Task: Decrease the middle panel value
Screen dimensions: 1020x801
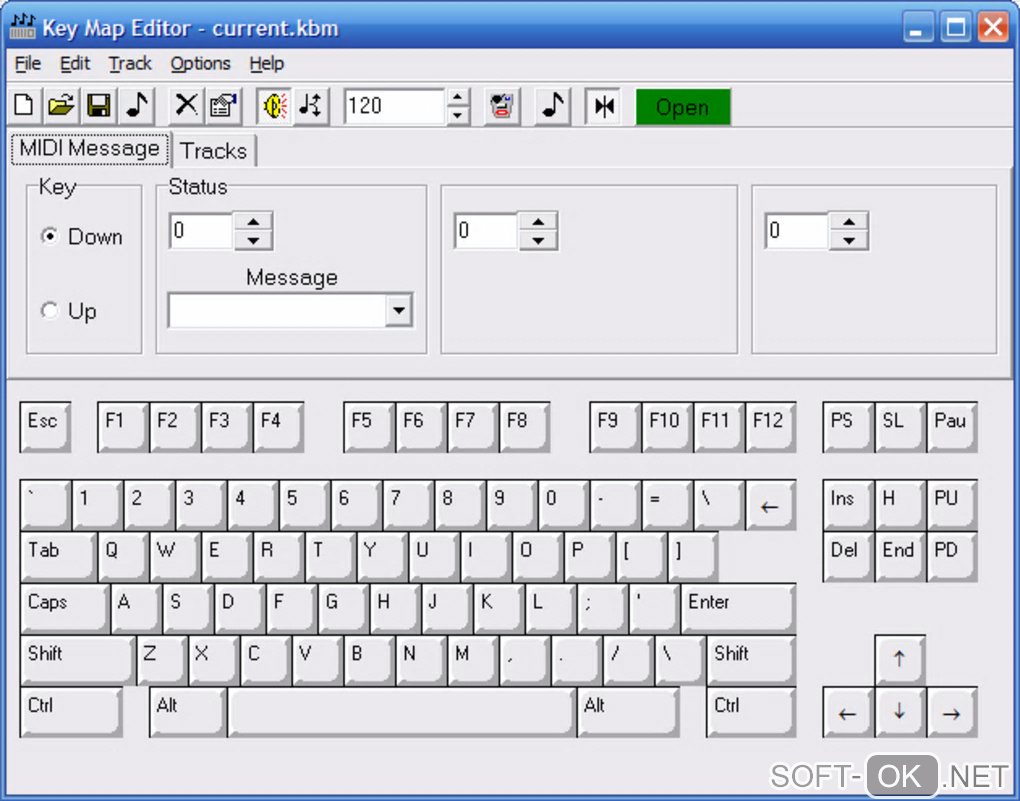Action: coord(538,240)
